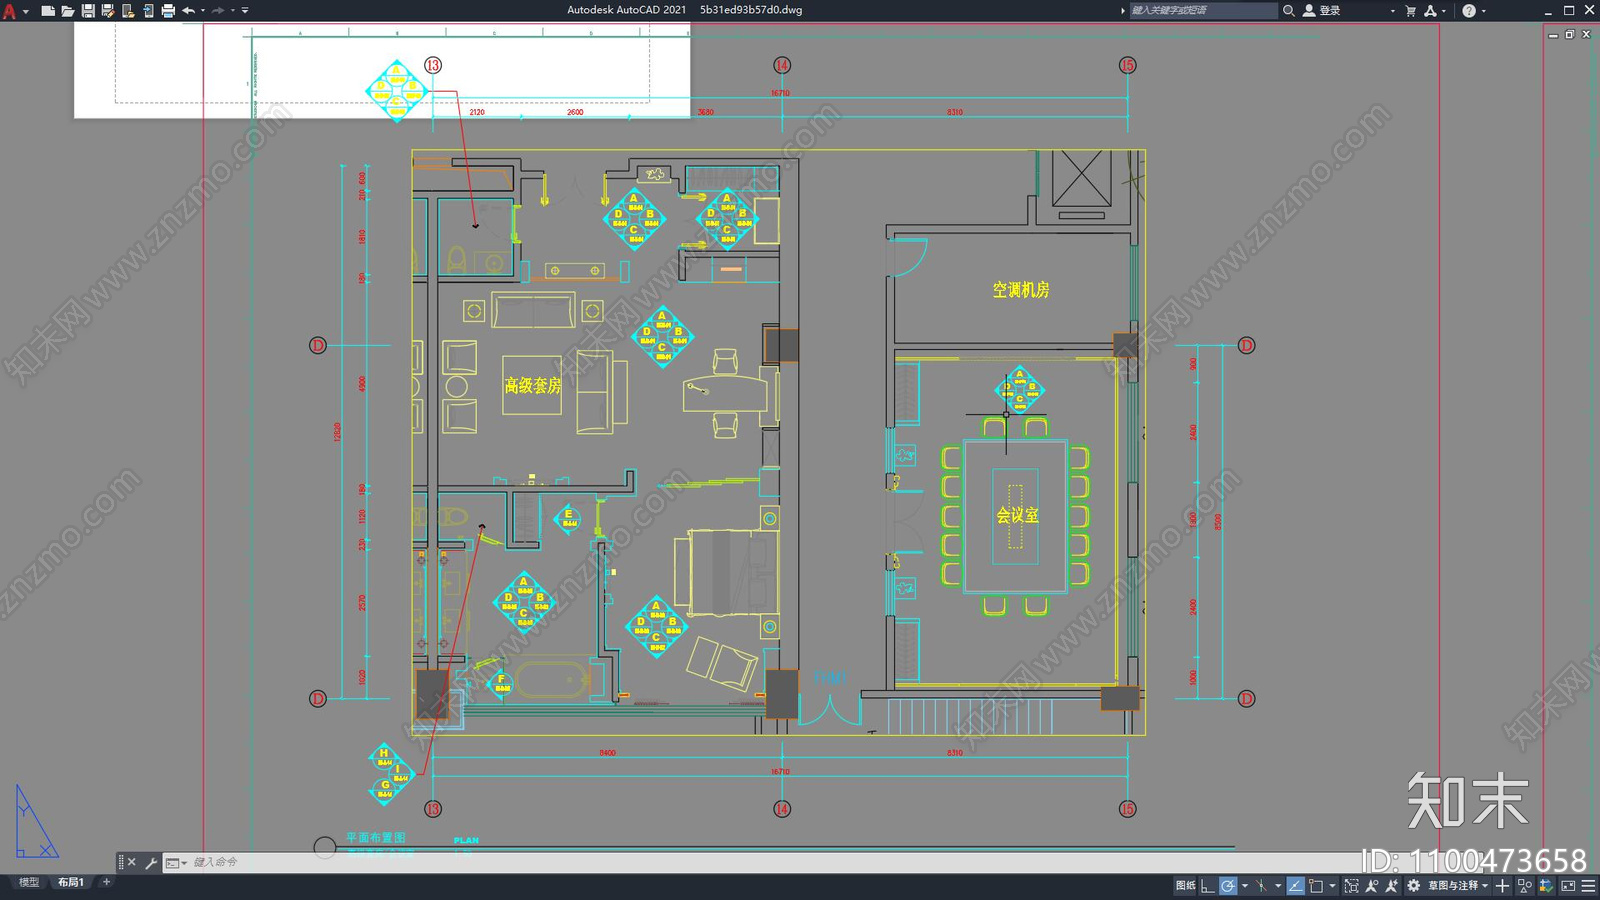1600x900 pixels.
Task: Customize Quick Access Toolbar dropdown
Action: click(245, 10)
